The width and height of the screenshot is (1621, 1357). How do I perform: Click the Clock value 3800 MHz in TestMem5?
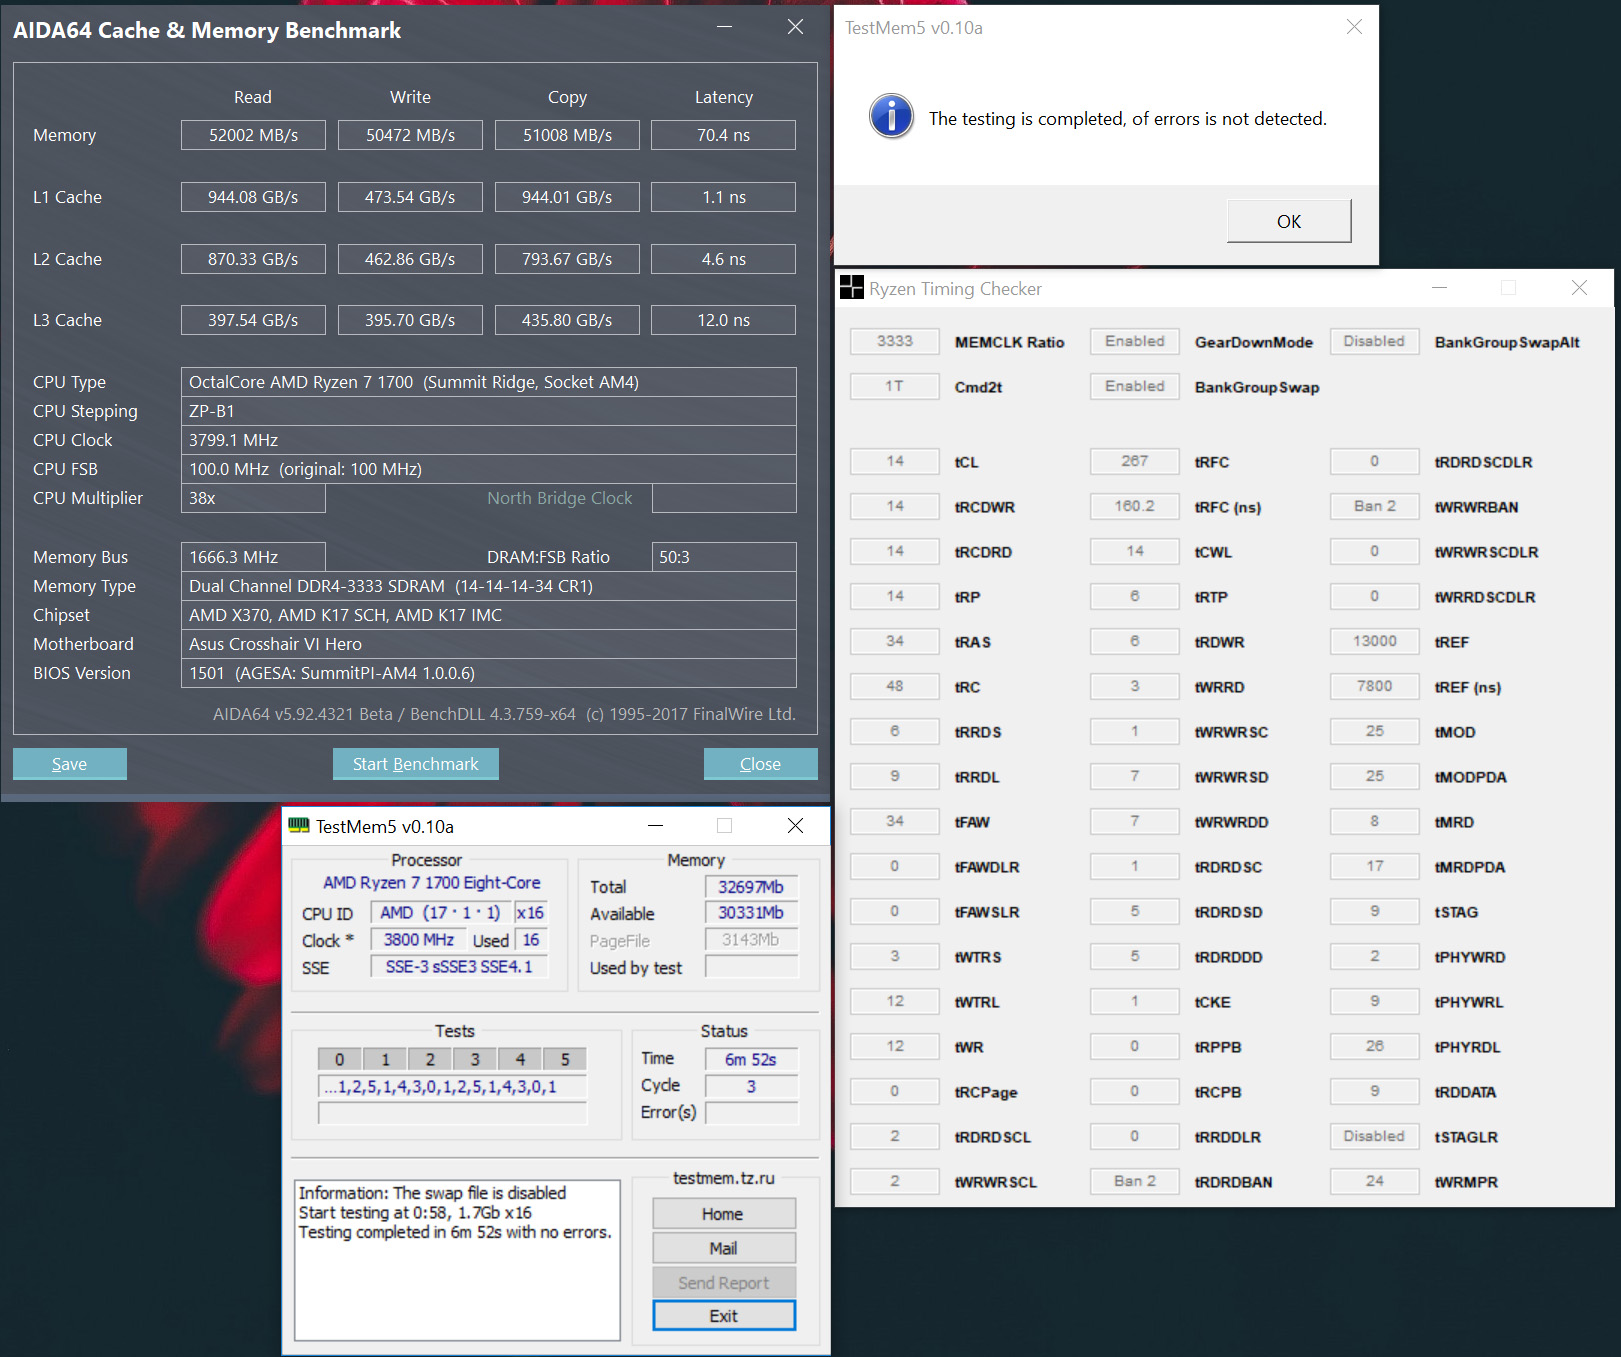point(419,940)
